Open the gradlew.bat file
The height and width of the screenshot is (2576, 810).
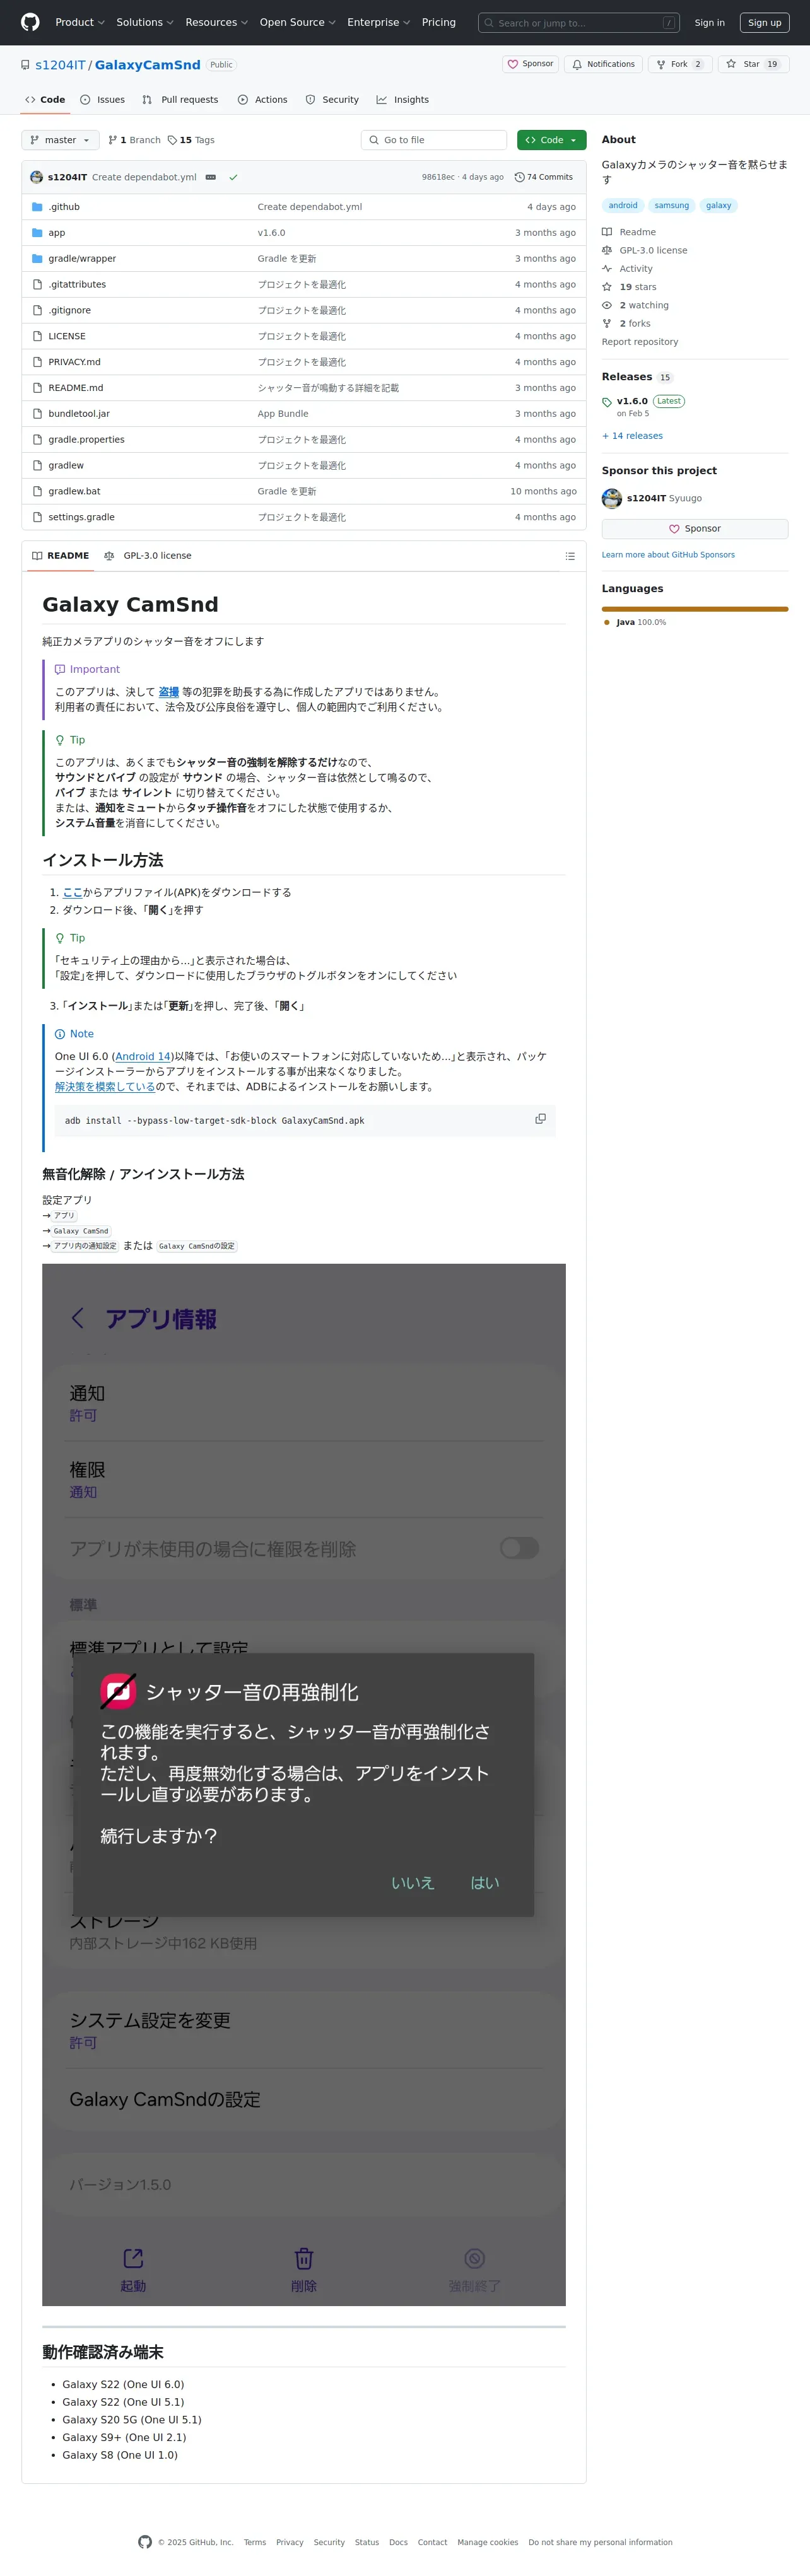pyautogui.click(x=74, y=491)
